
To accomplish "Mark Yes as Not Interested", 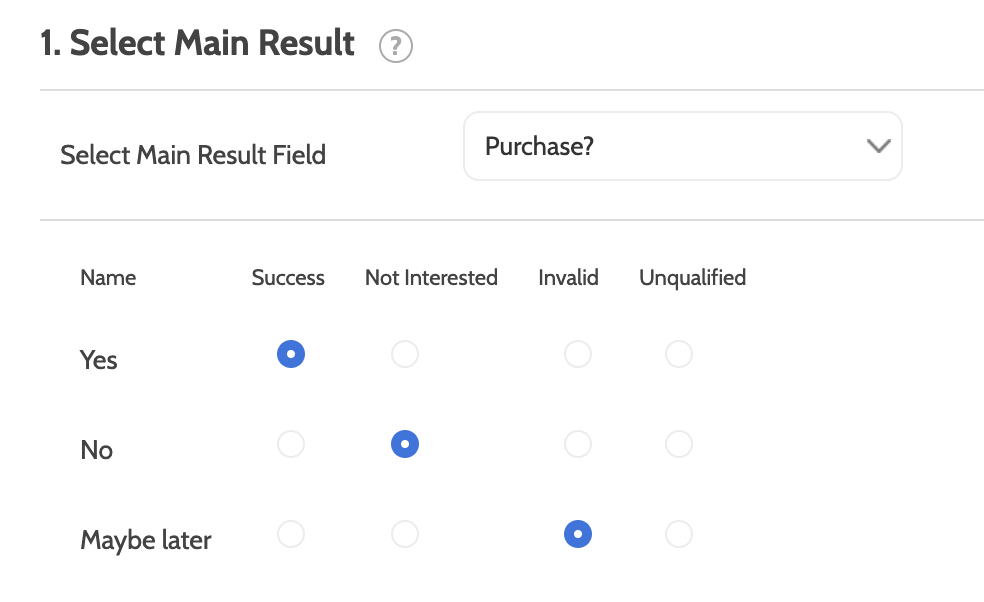I will pos(405,354).
